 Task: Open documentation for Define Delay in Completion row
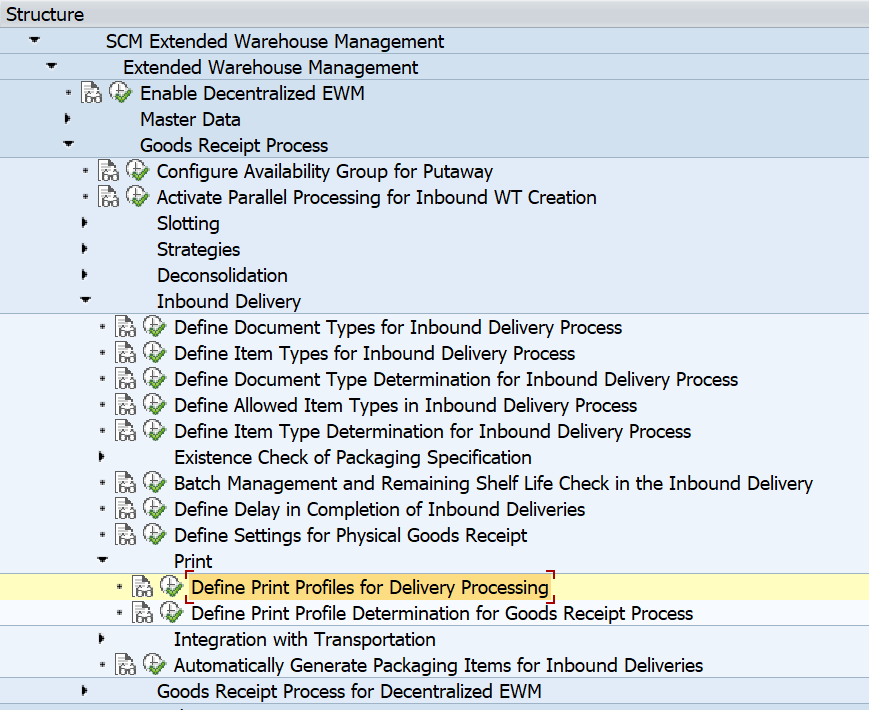[126, 509]
